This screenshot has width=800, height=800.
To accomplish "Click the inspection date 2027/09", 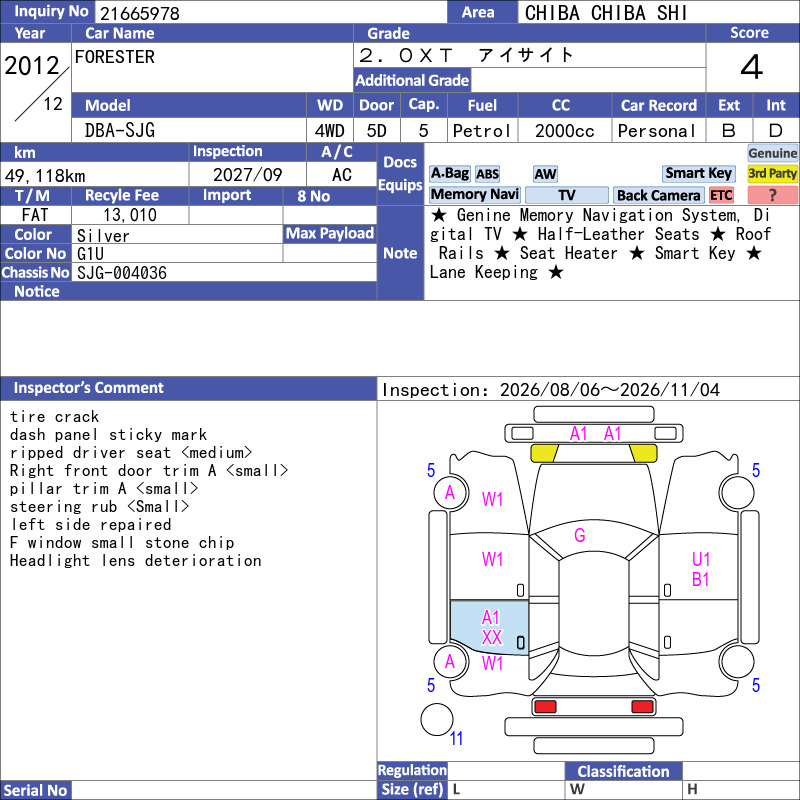I will [x=247, y=175].
